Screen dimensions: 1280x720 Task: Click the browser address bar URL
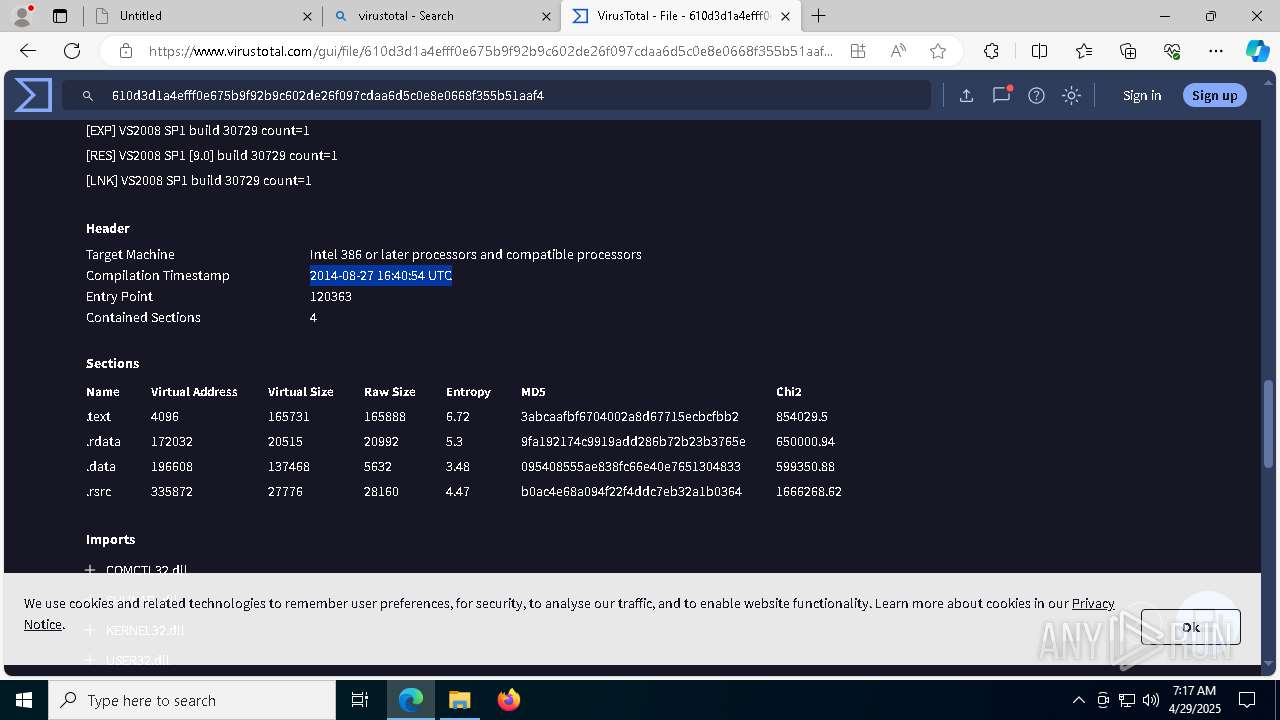tap(490, 51)
